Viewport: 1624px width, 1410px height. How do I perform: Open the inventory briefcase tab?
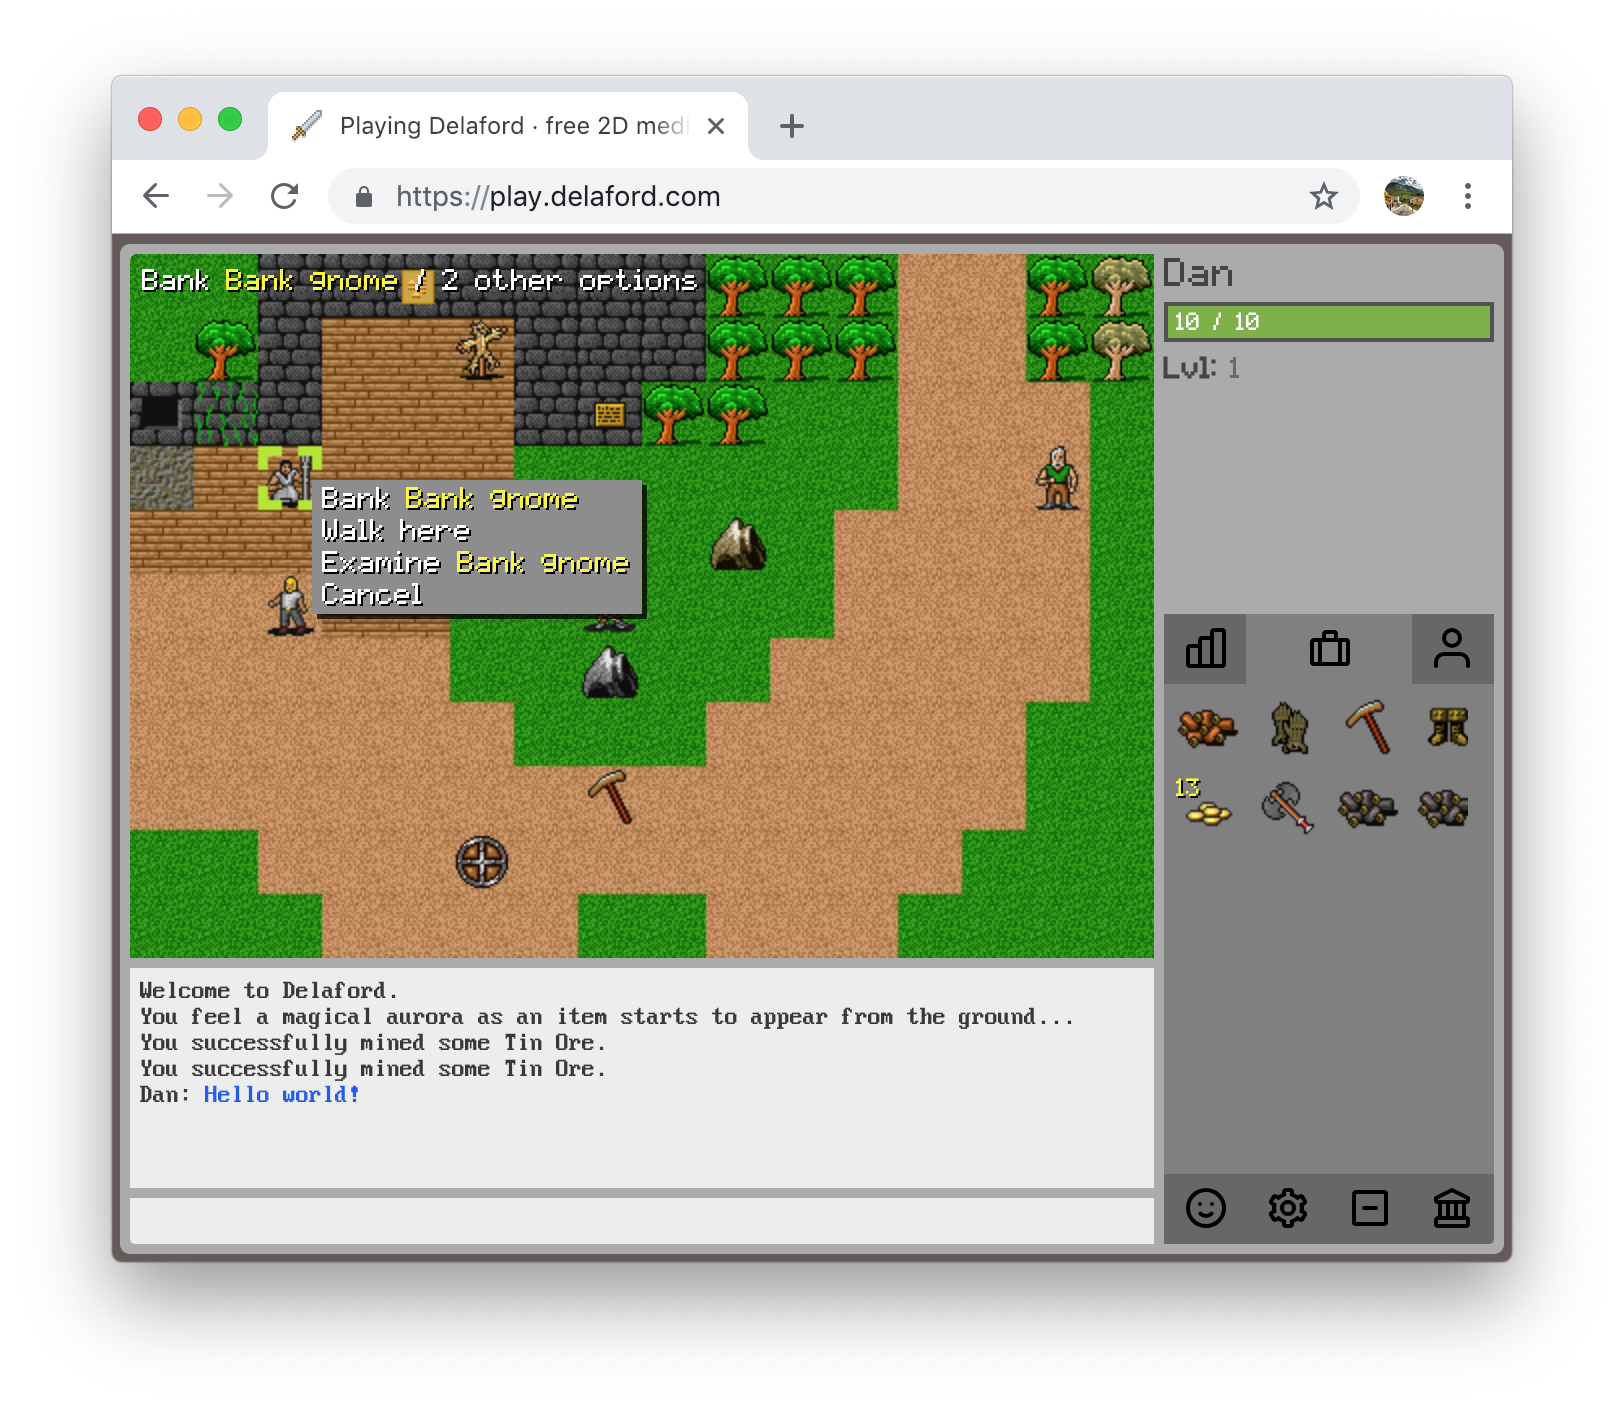click(x=1329, y=649)
